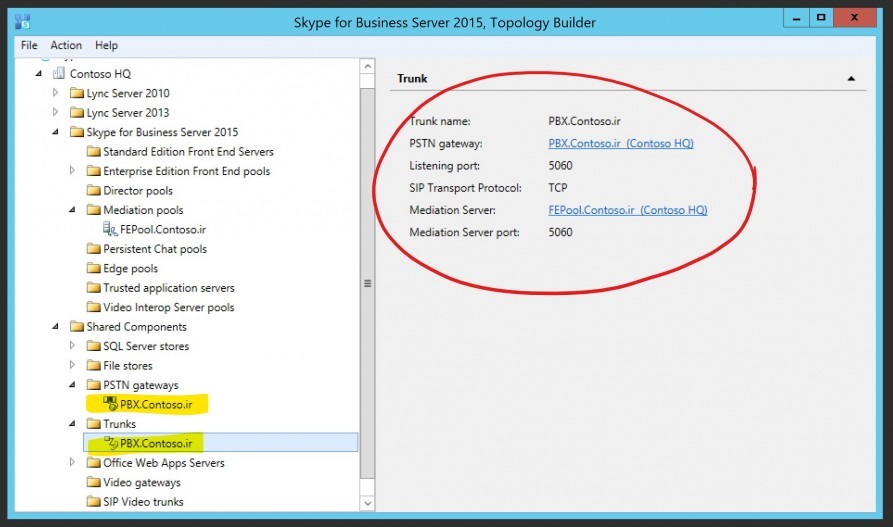Click the Trunks folder icon
This screenshot has width=893, height=527.
point(93,423)
